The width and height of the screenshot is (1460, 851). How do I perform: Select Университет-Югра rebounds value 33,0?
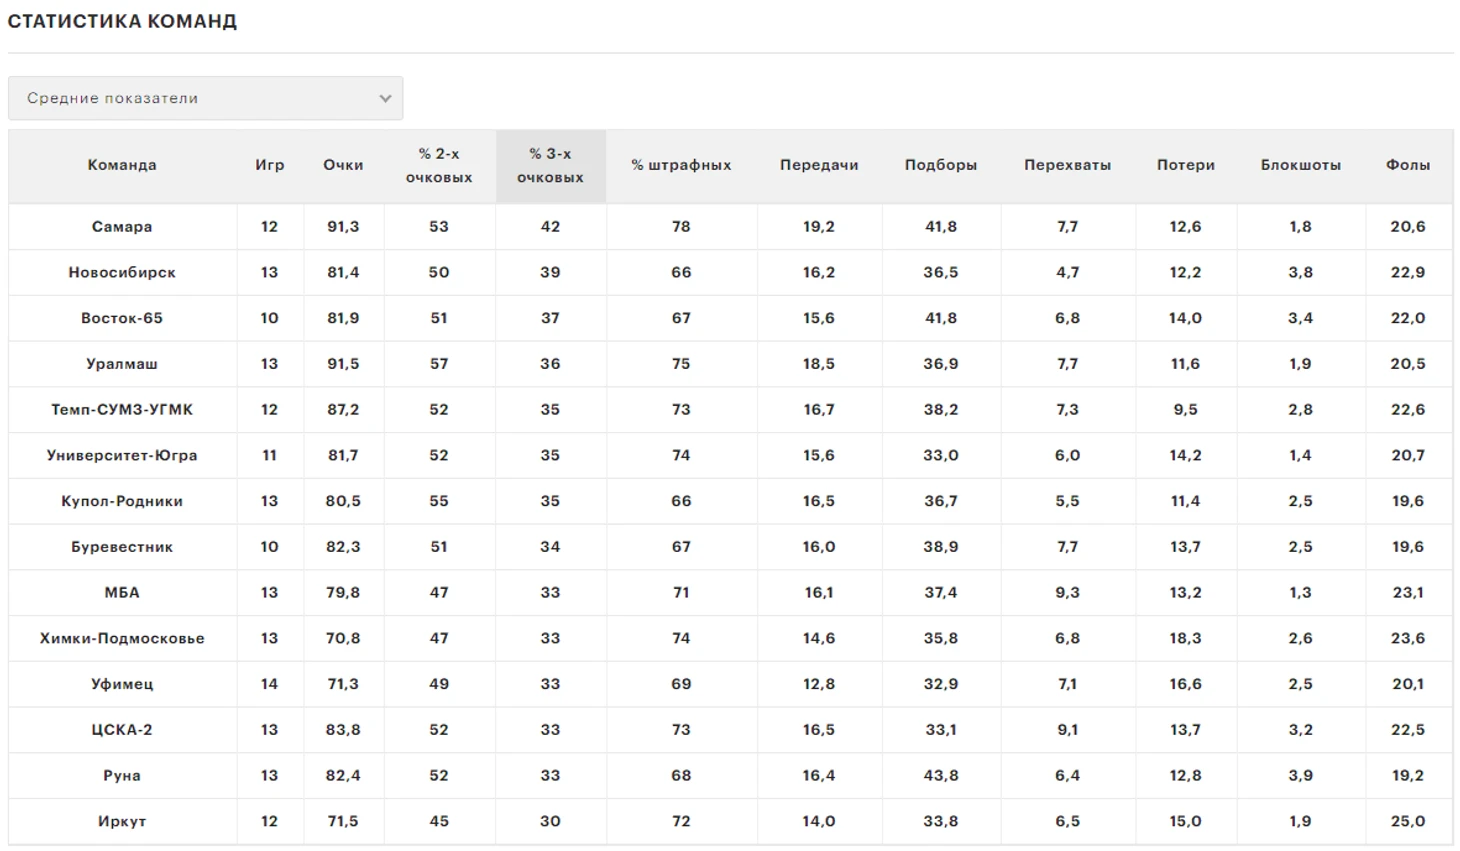(x=941, y=455)
